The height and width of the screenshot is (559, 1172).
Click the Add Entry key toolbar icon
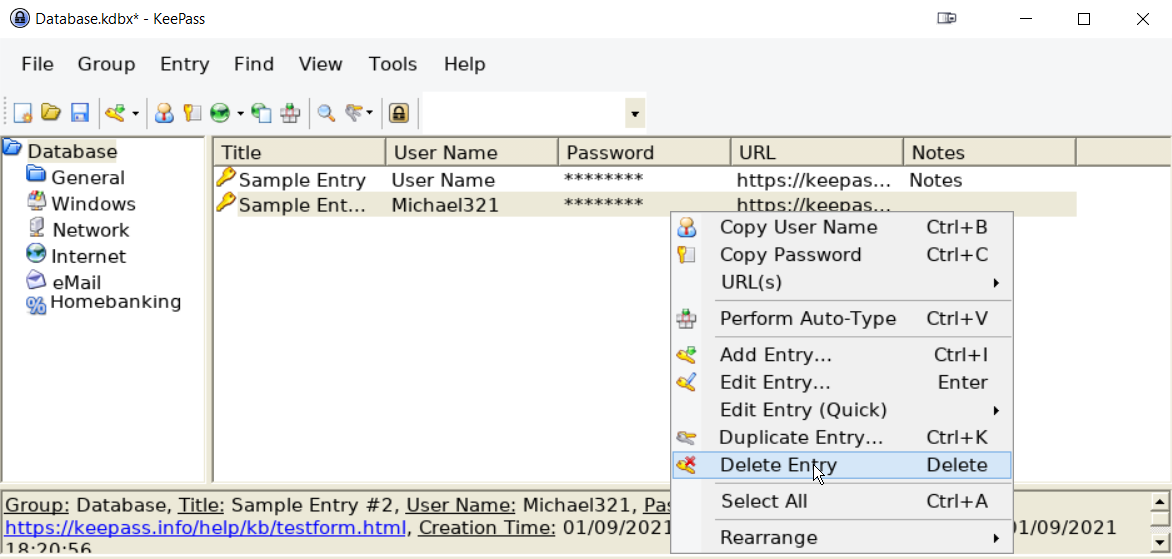114,113
